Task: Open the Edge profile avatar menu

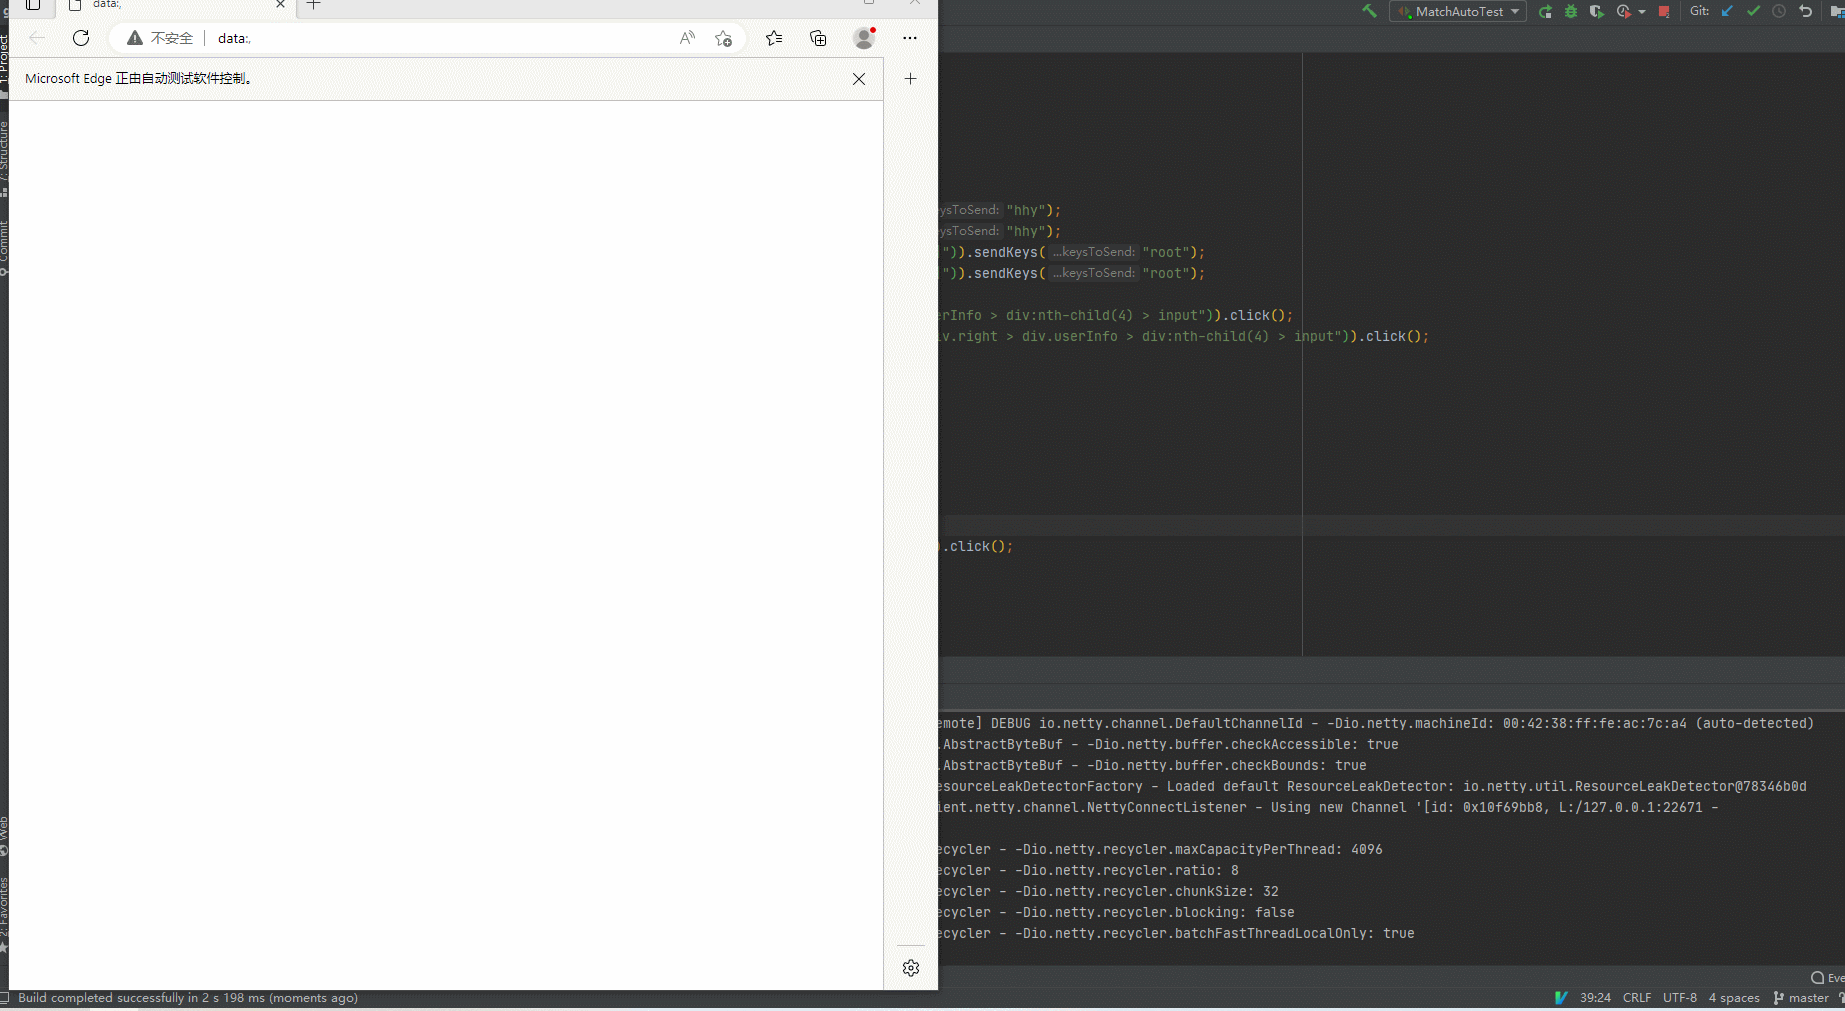Action: click(x=864, y=38)
